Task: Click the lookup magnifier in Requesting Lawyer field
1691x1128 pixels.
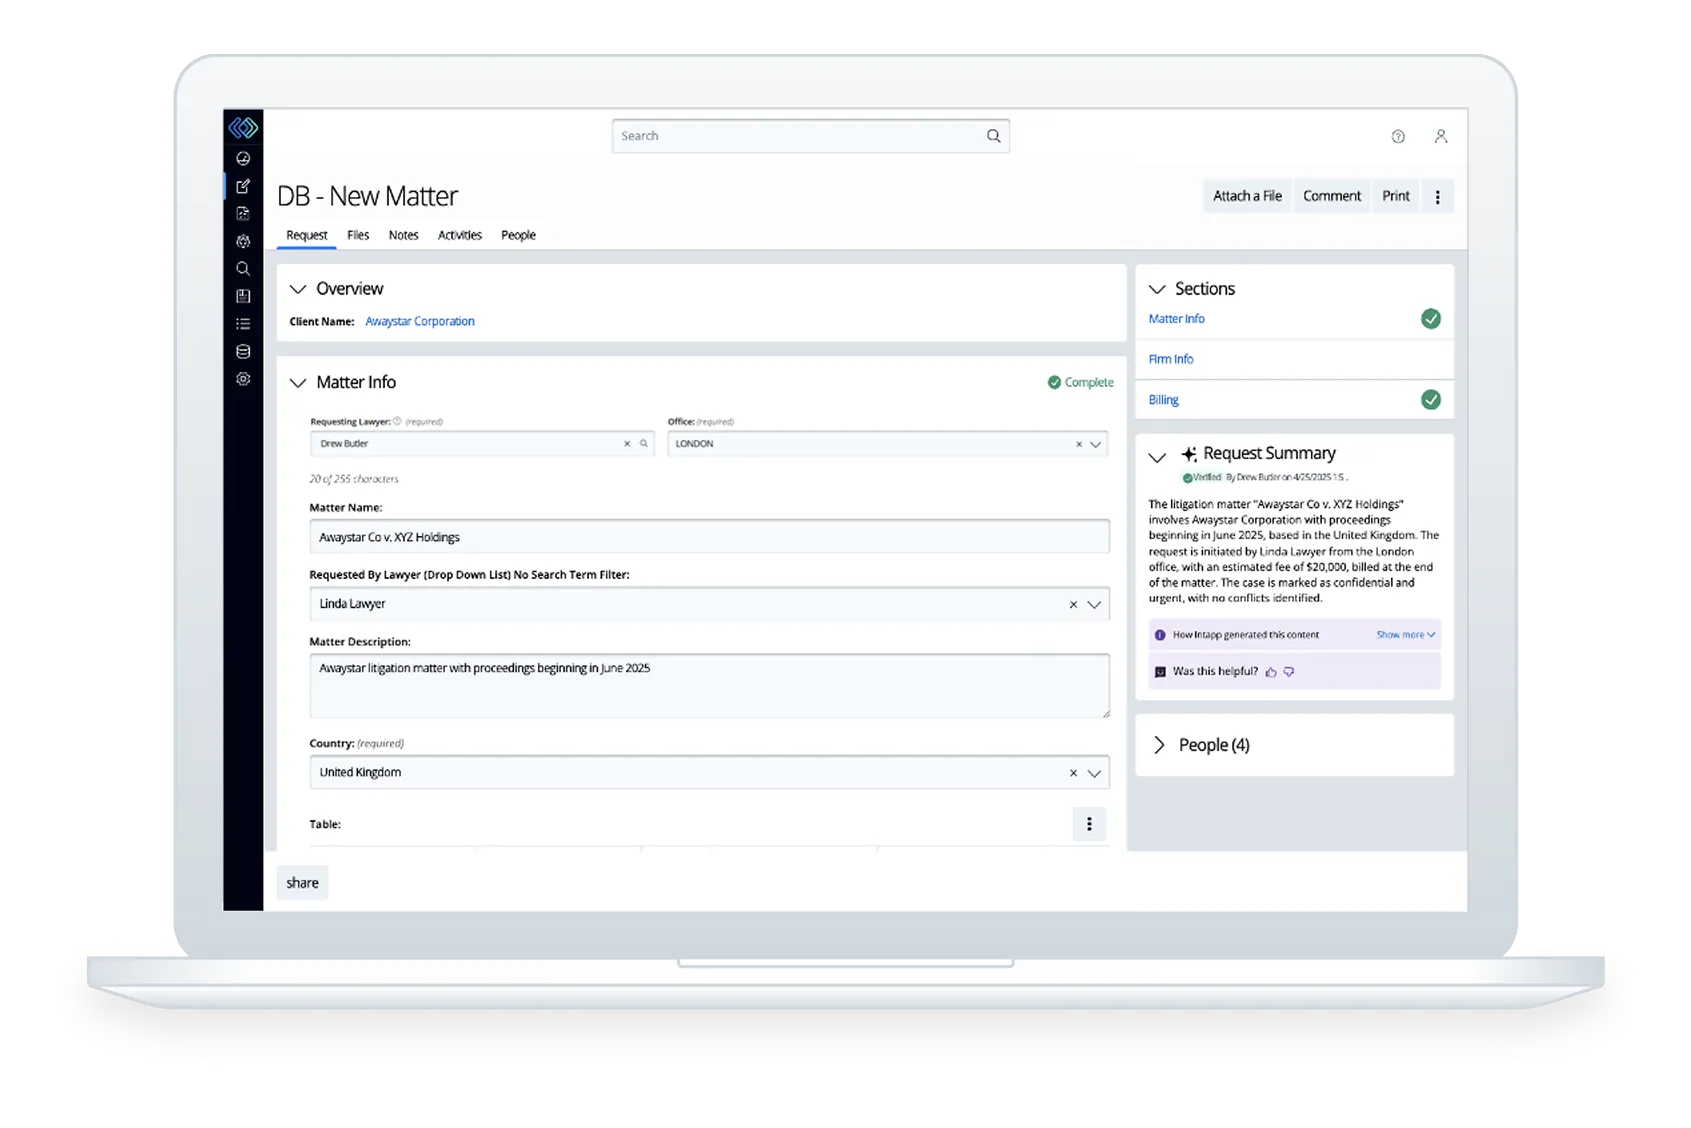Action: [644, 444]
